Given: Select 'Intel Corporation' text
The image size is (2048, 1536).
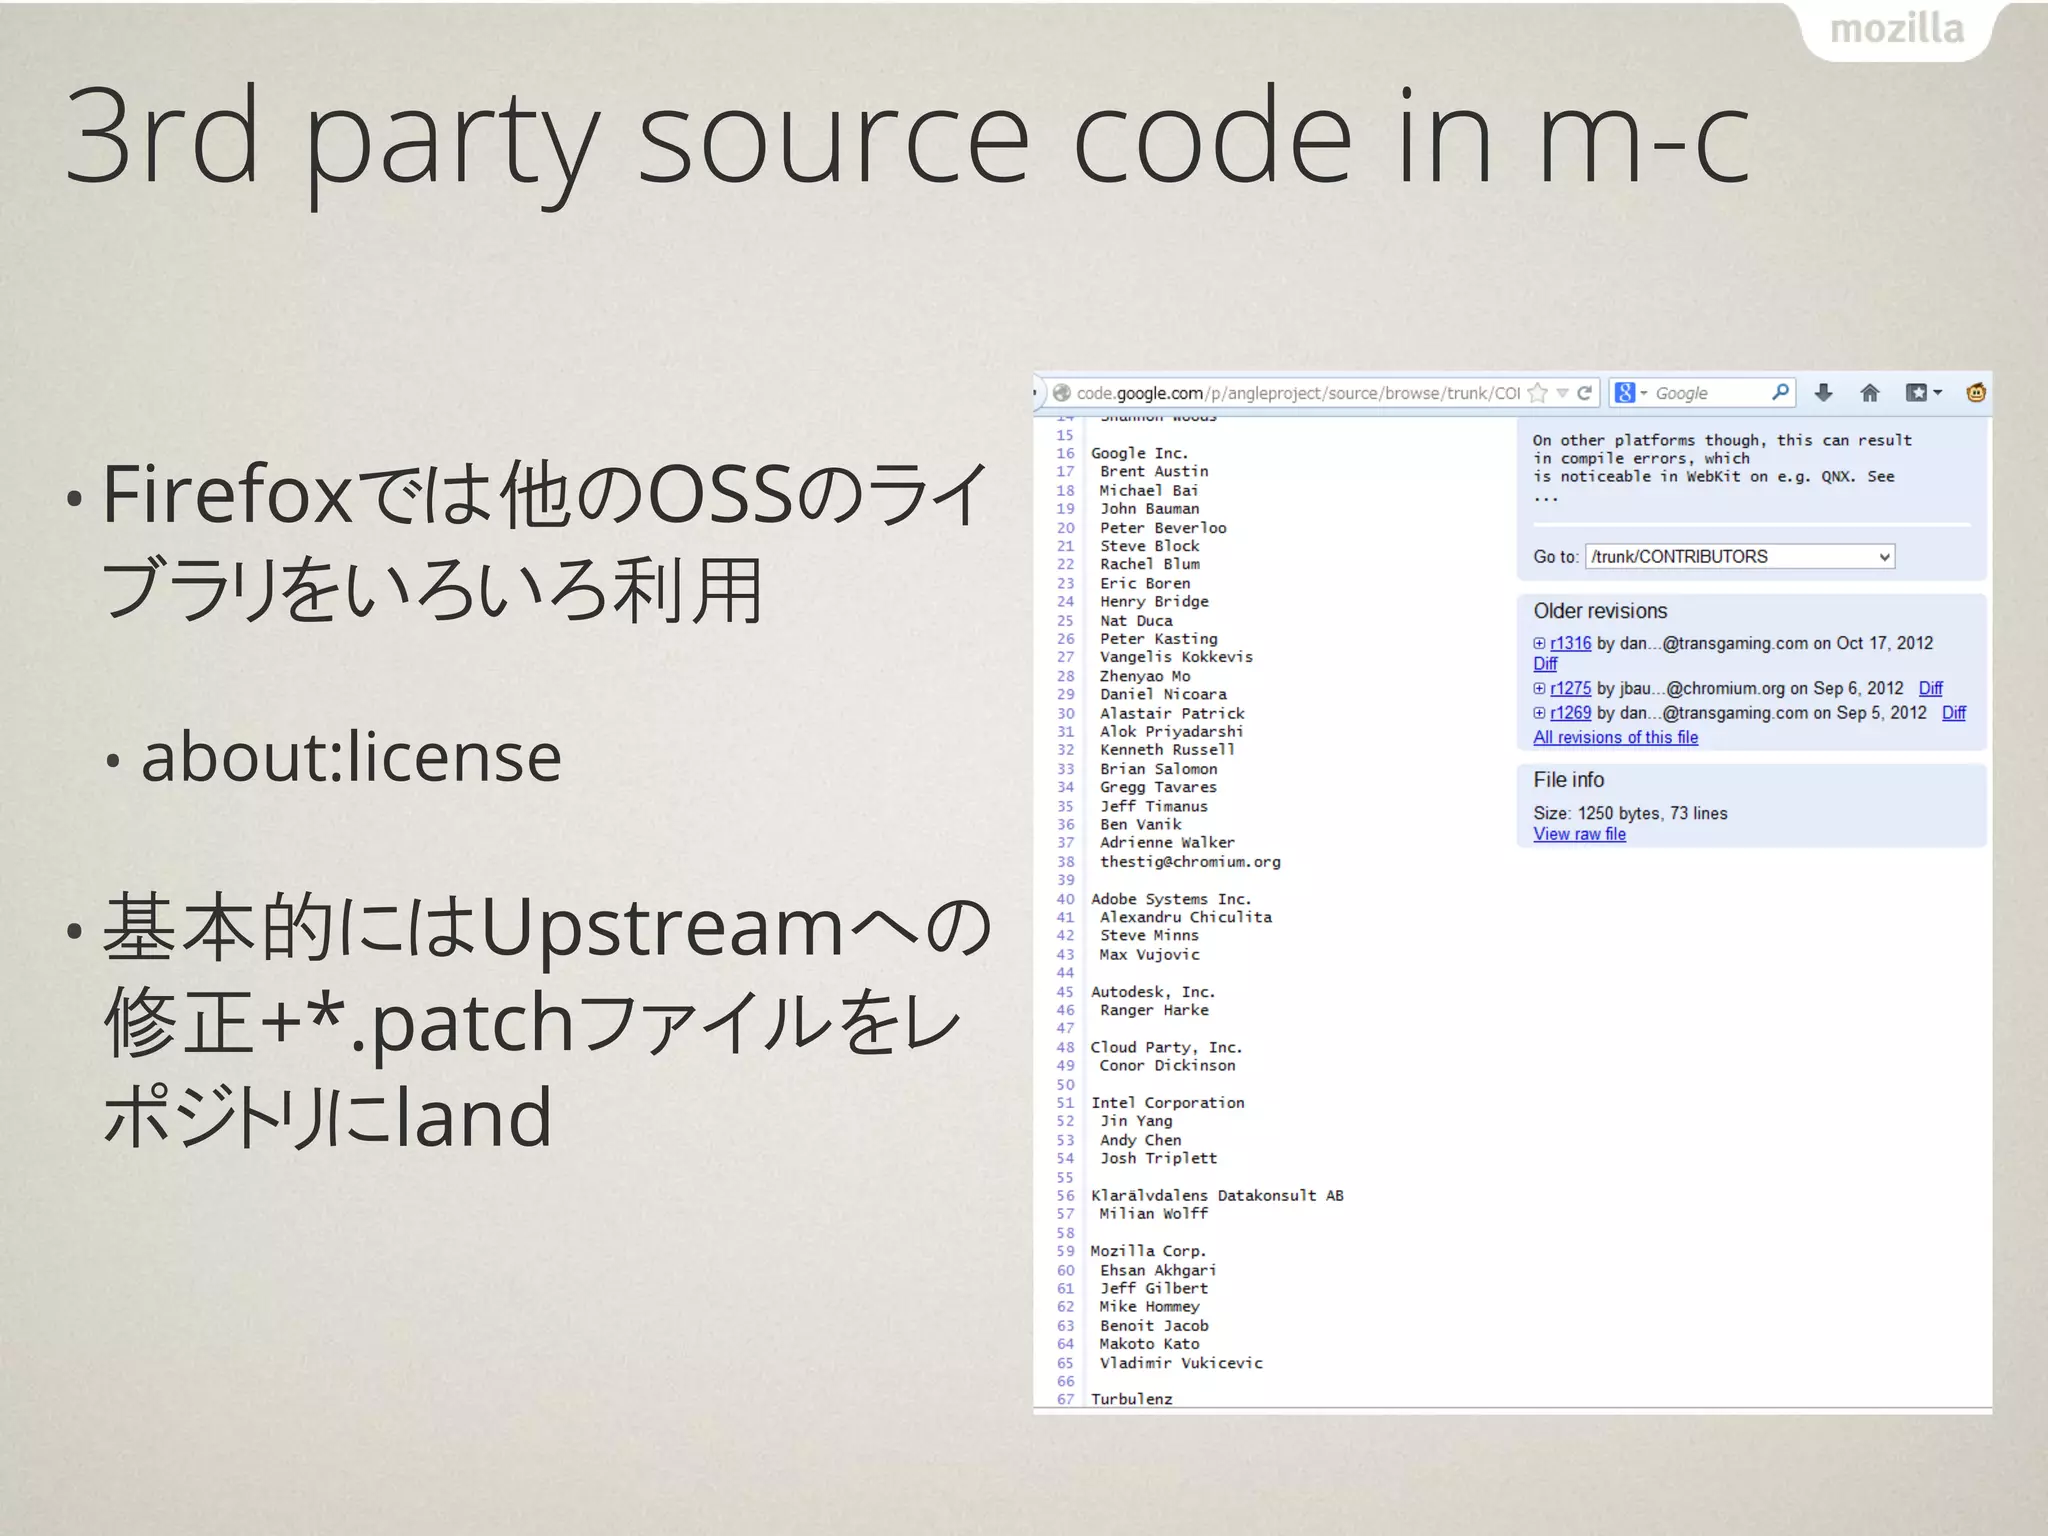Looking at the screenshot, I should point(1167,1102).
